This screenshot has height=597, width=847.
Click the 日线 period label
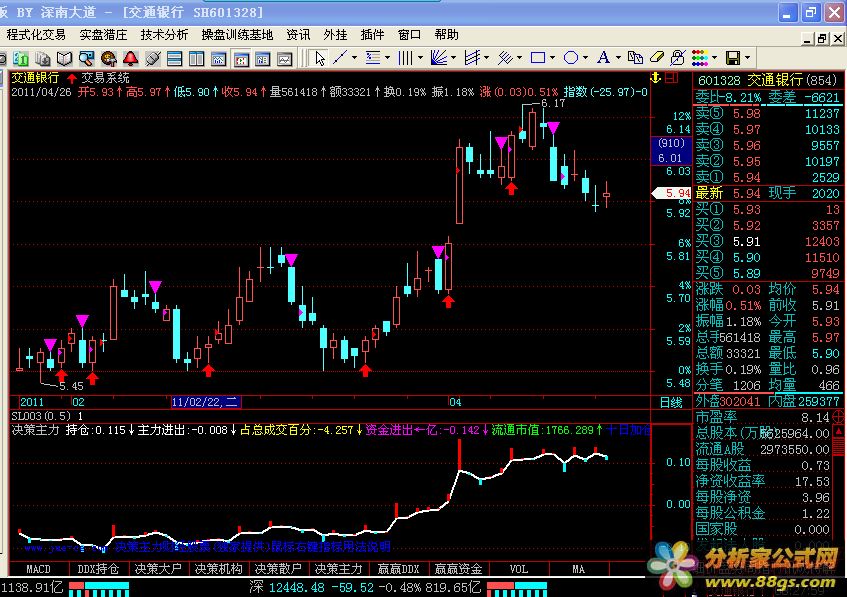pos(671,403)
